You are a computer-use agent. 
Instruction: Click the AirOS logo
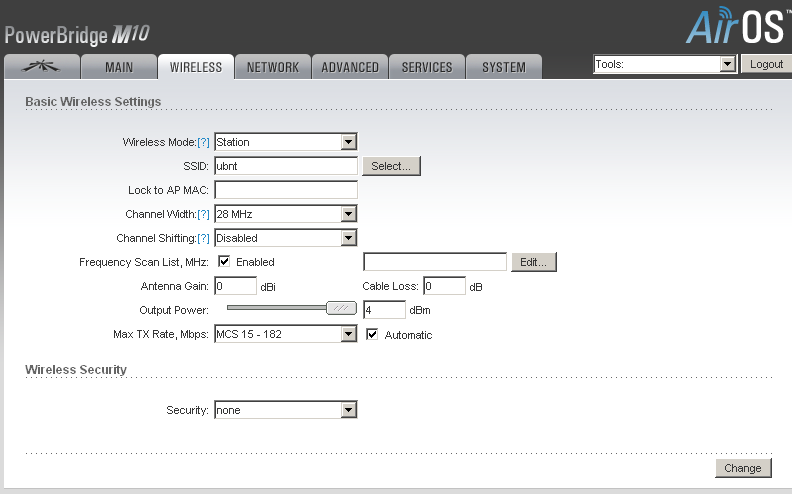click(x=736, y=25)
